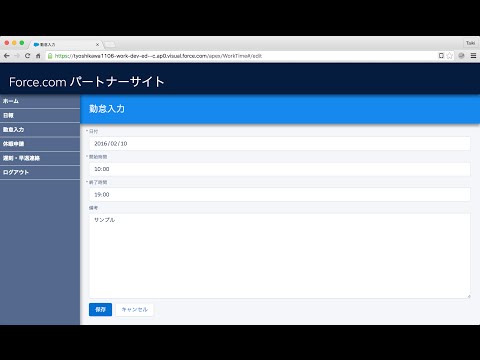480x360 pixels.
Task: Click the round extension icon in toolbar
Action: pos(461,56)
